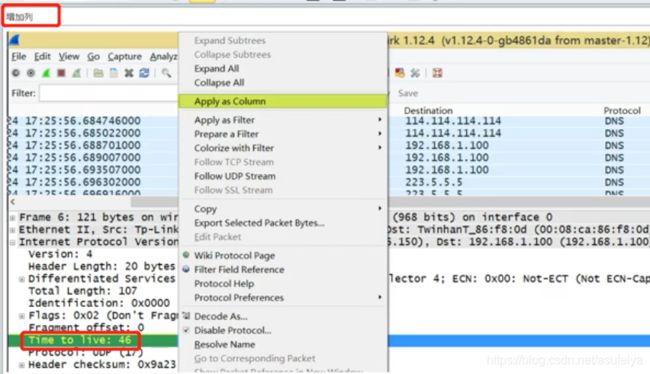
Task: Expand the Flags: 0x02 field
Action: (22, 316)
